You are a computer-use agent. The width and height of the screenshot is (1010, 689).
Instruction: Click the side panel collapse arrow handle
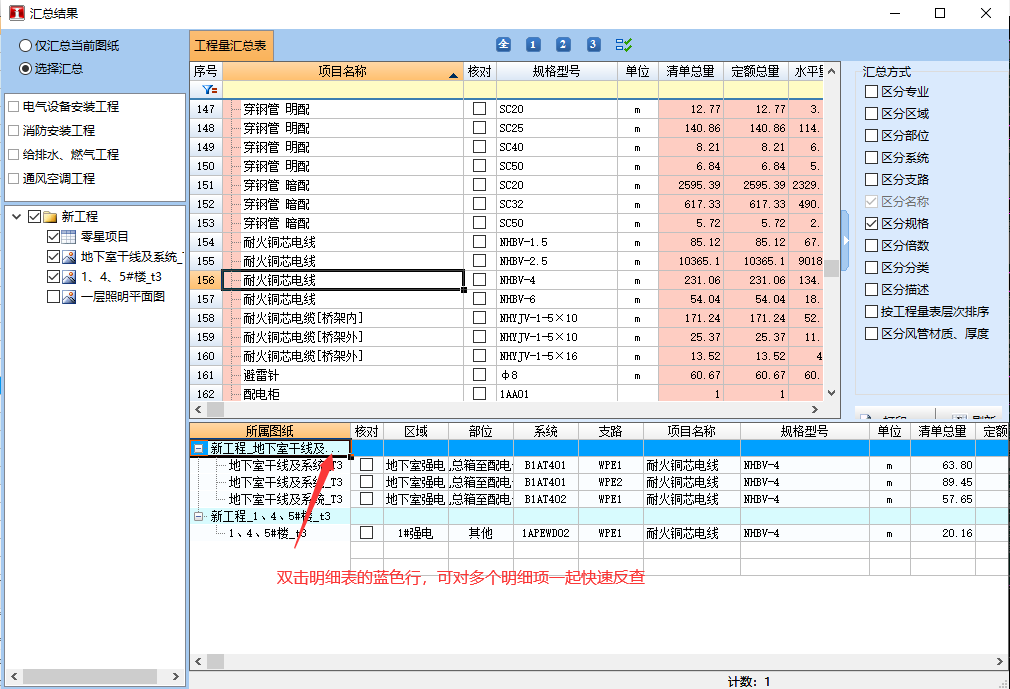(x=846, y=242)
